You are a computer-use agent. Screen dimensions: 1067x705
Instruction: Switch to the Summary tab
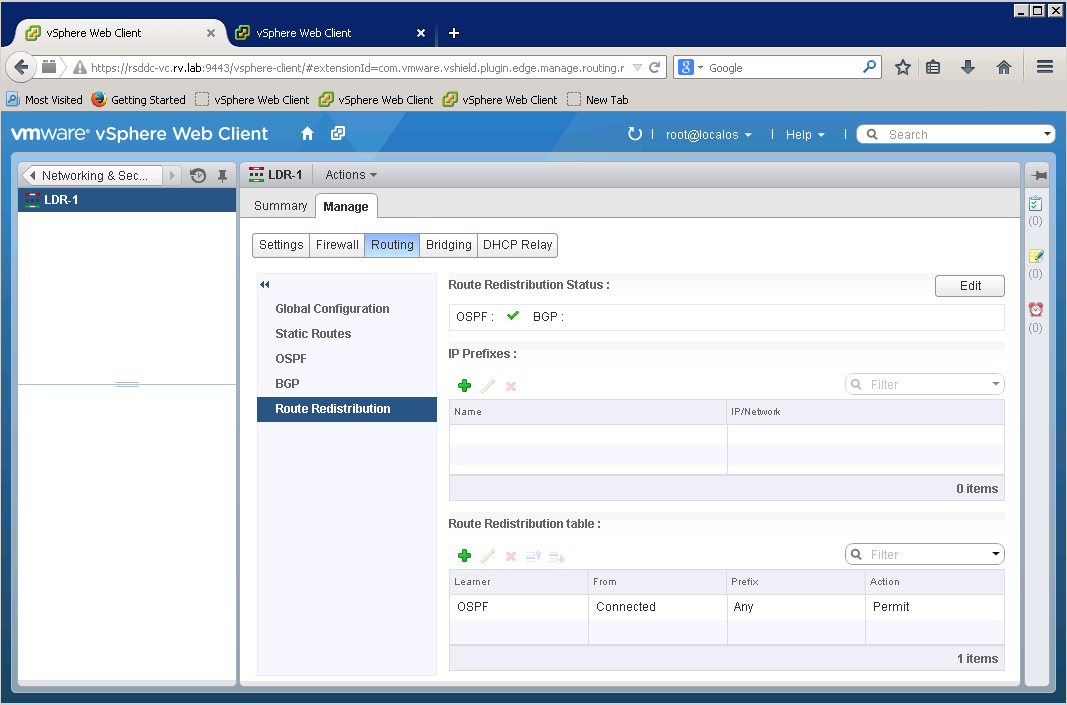coord(280,206)
